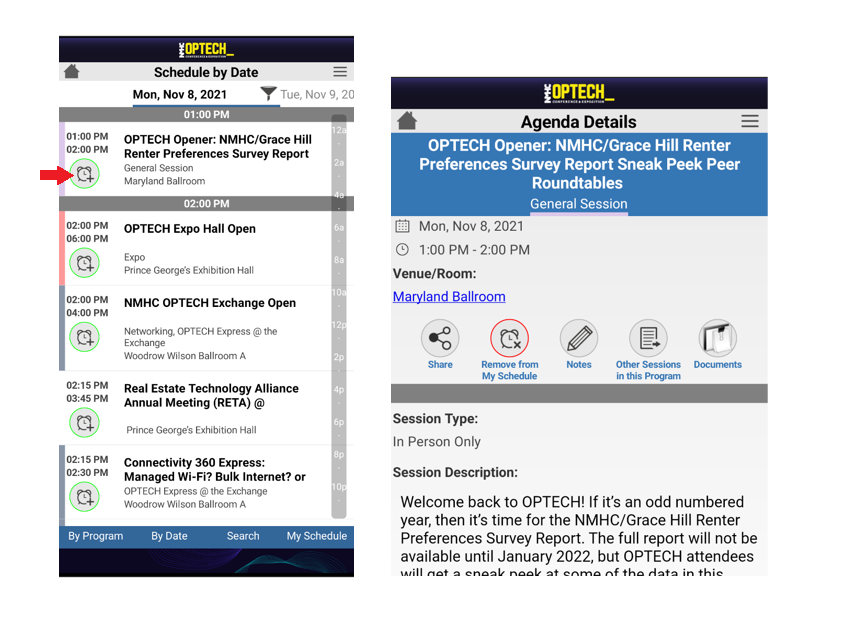Open hamburger menu on Agenda Details screen

(x=750, y=121)
